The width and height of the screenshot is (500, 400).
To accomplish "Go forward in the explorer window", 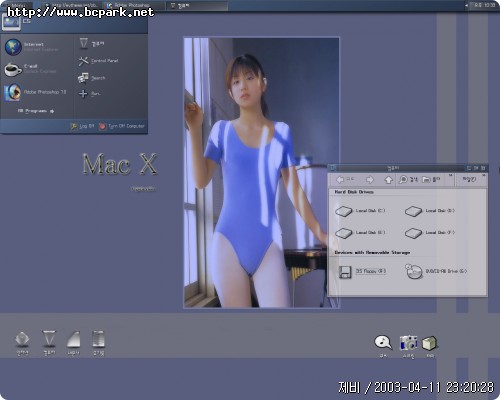I will (369, 180).
